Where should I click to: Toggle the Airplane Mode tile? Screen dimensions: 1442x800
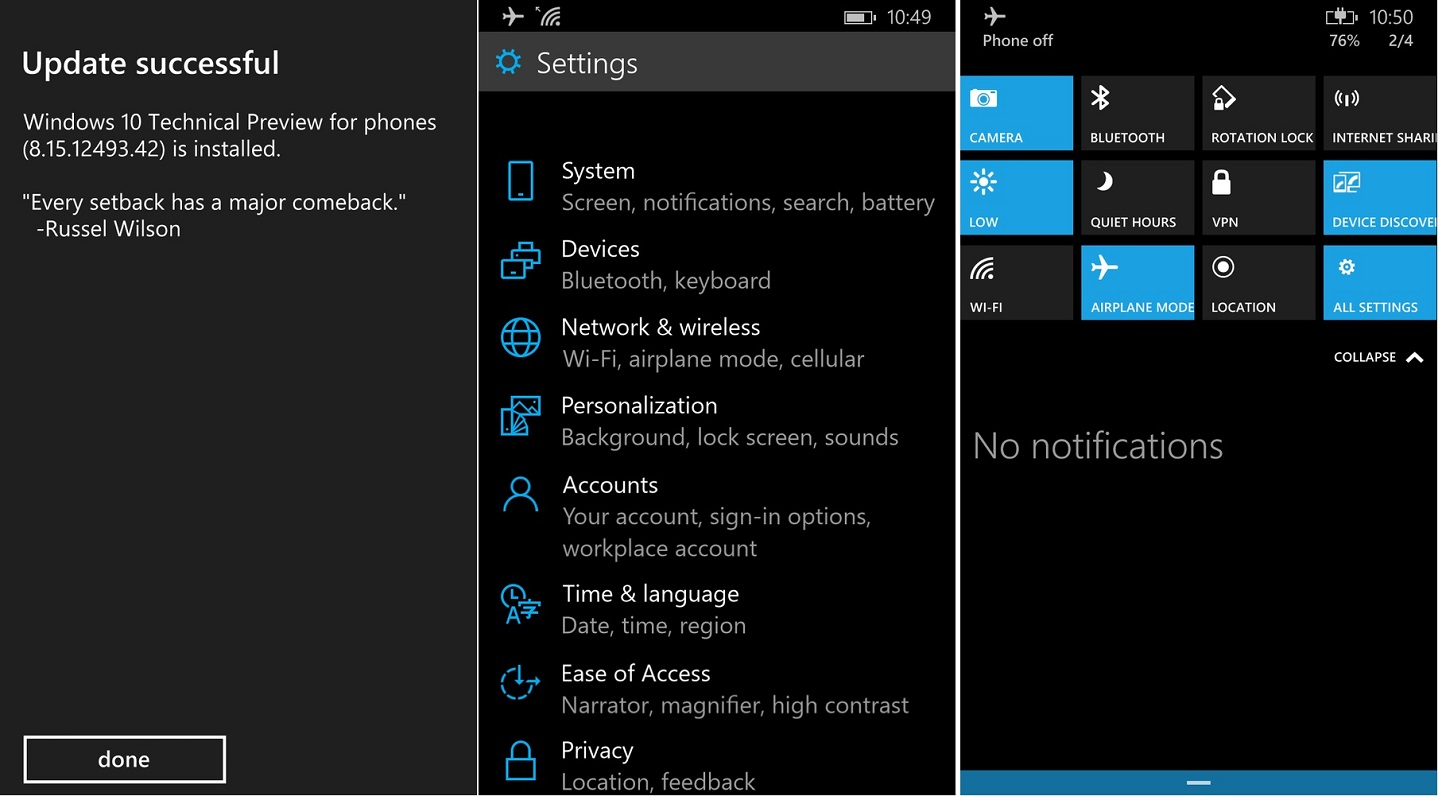1138,283
